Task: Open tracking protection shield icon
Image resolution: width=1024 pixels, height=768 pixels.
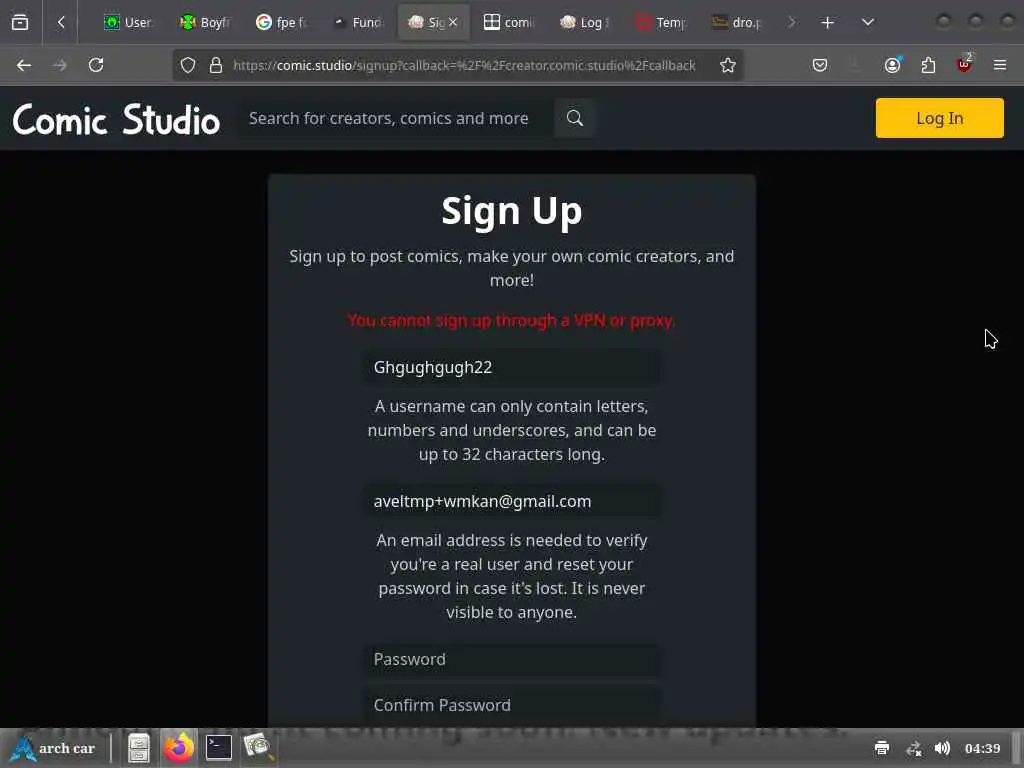Action: click(x=188, y=65)
